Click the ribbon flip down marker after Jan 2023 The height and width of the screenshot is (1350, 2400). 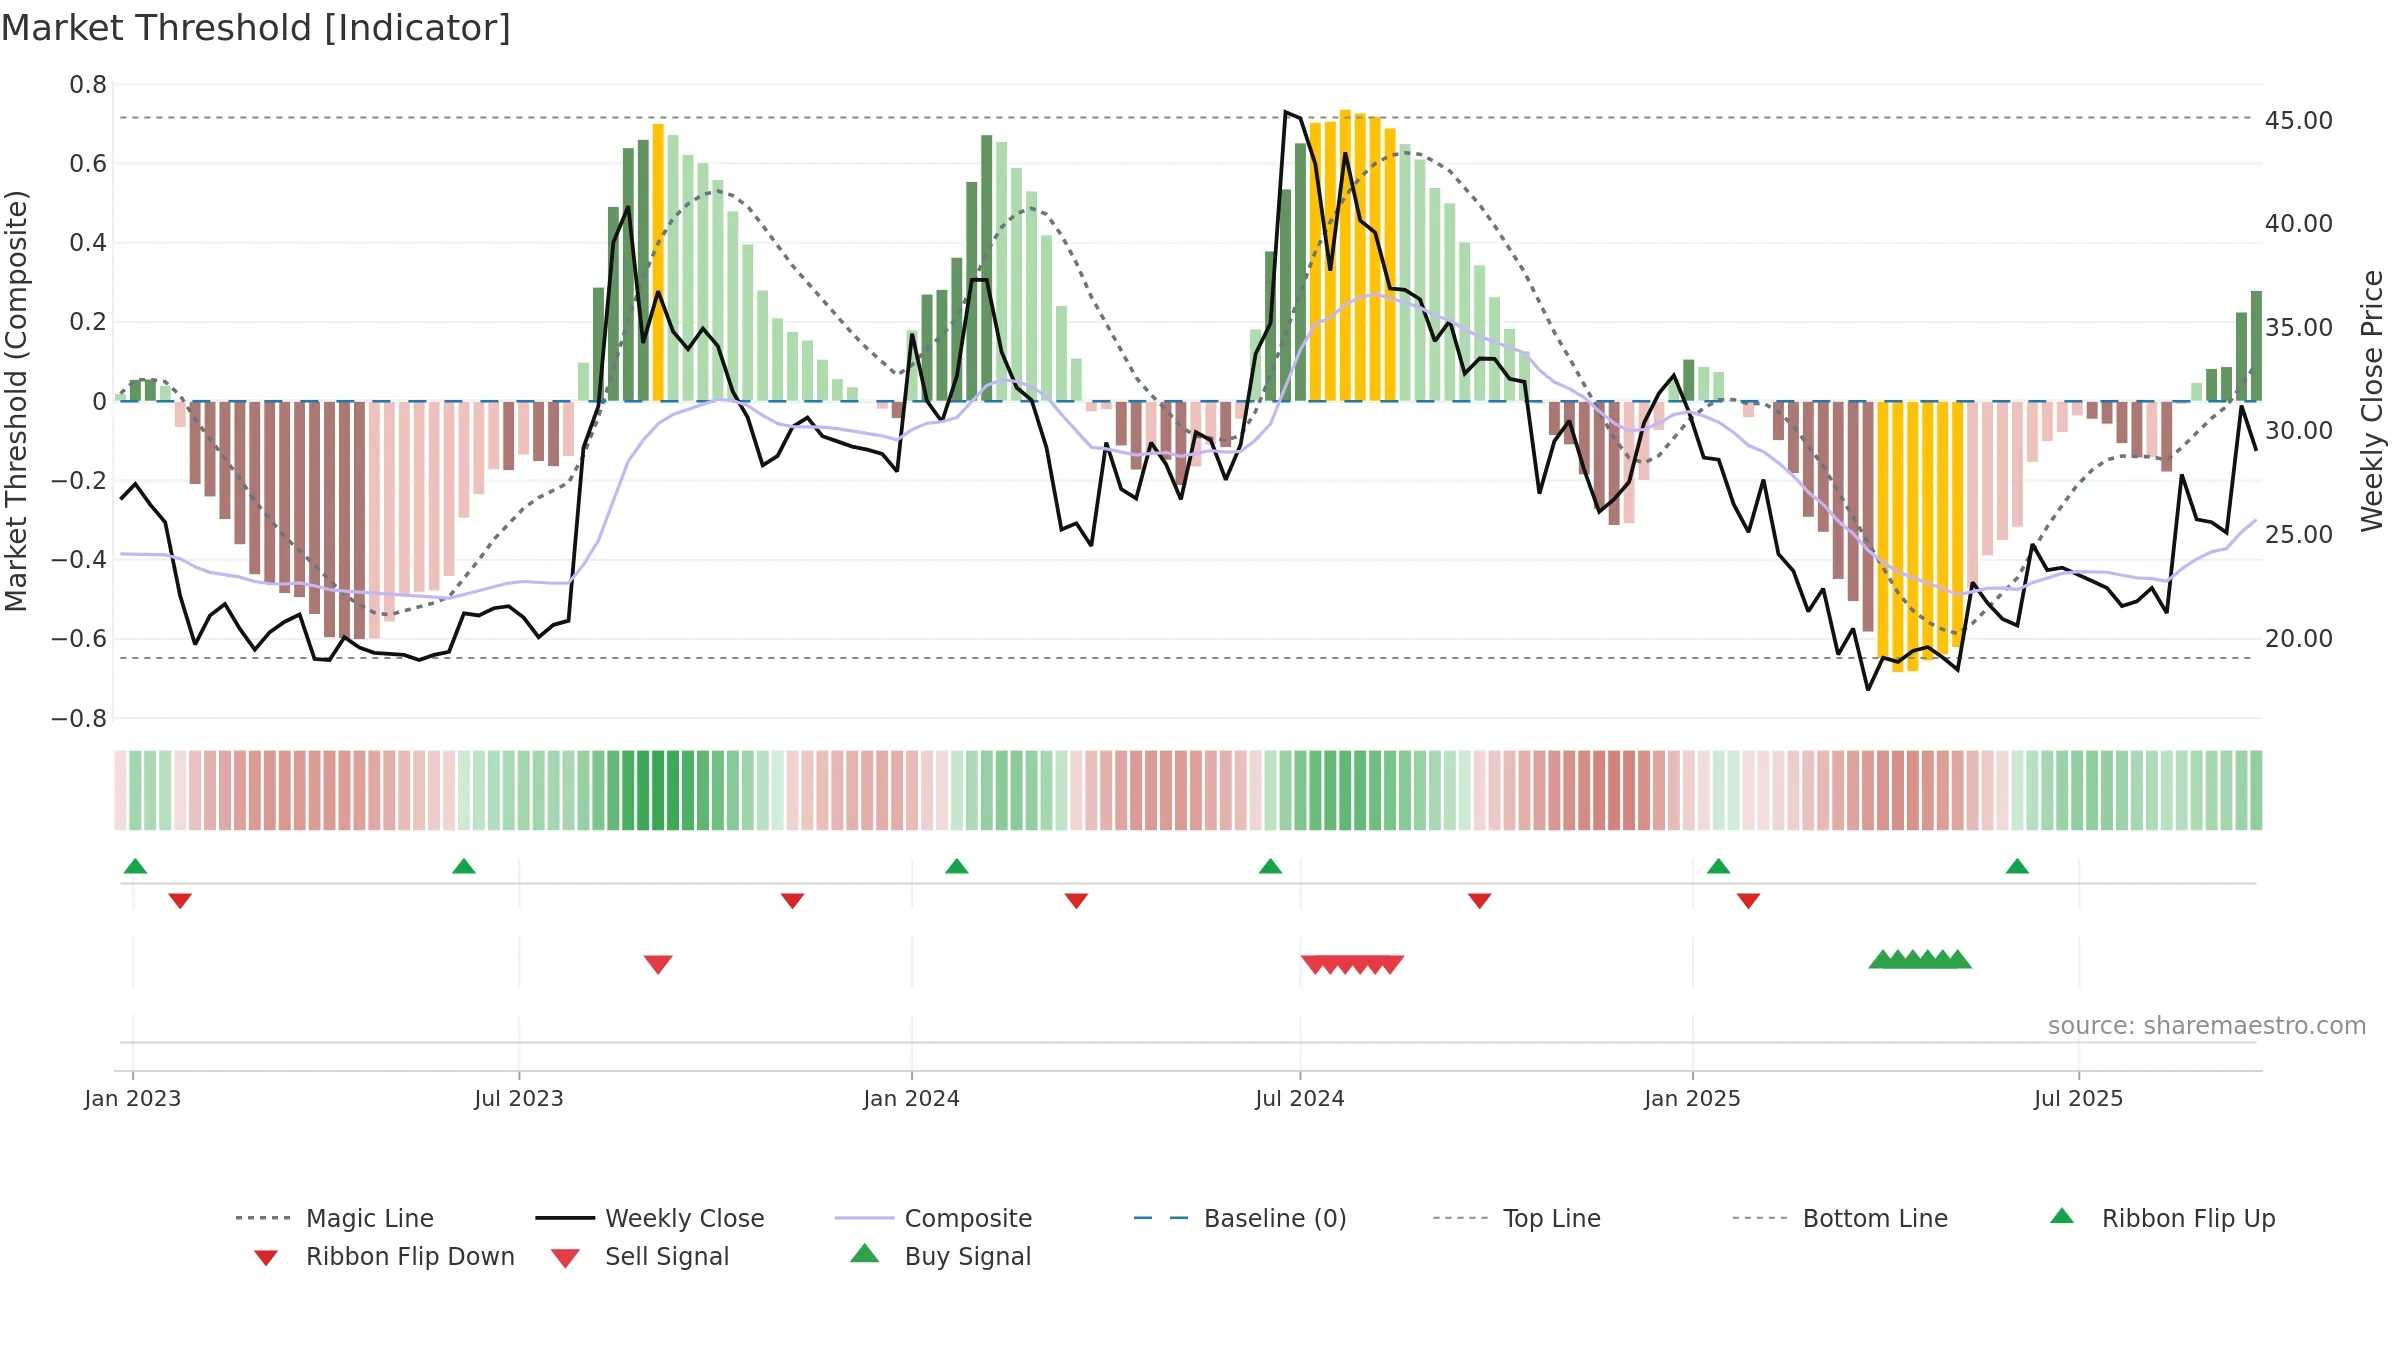[180, 901]
